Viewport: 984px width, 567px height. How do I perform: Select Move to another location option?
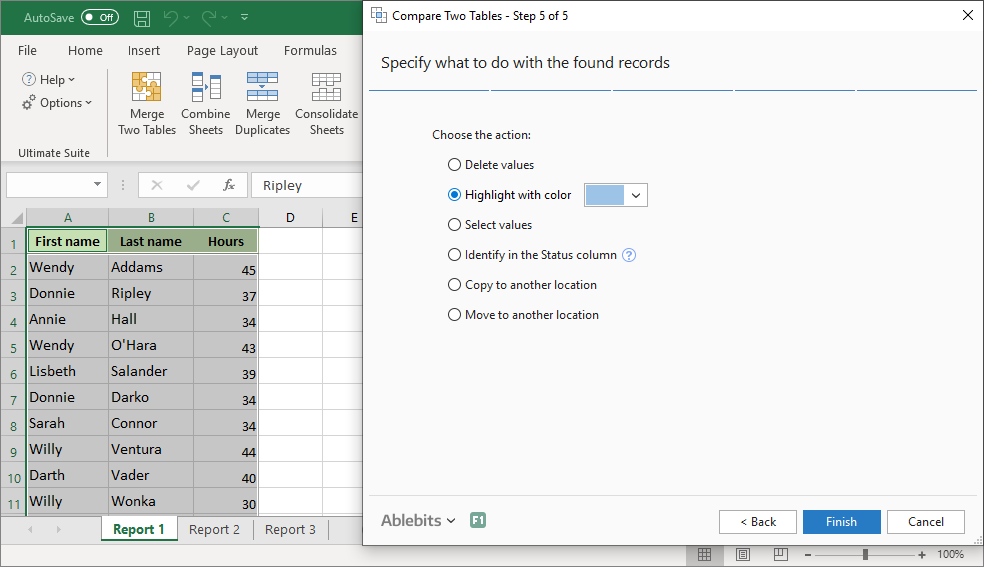click(523, 315)
